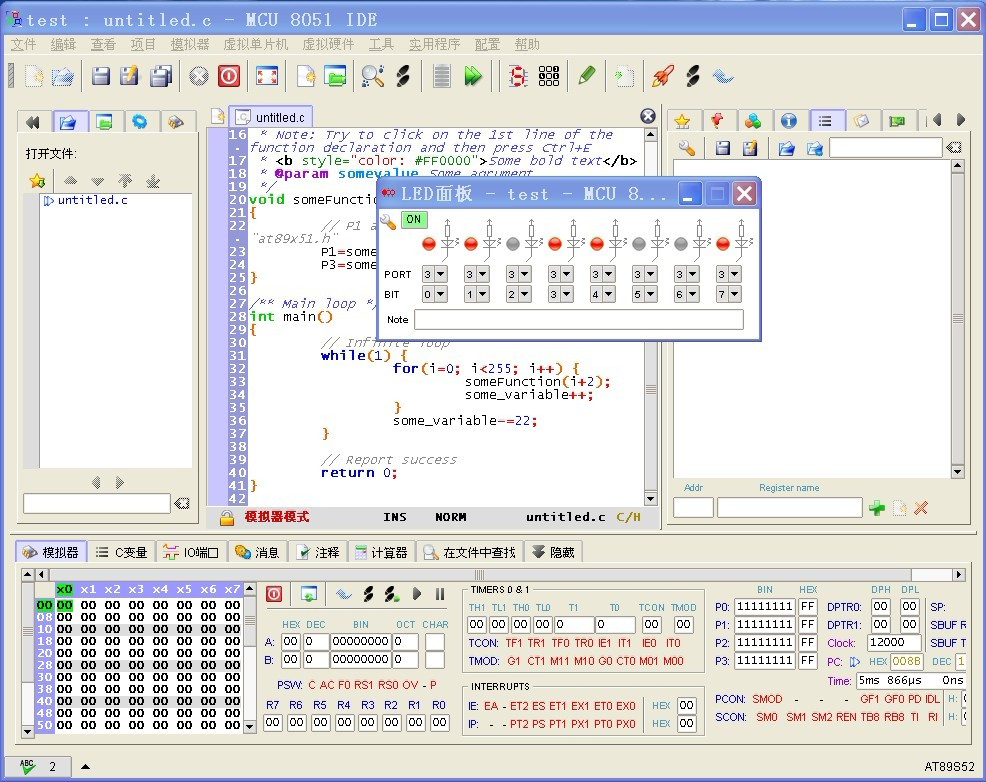Viewport: 986px width, 782px height.
Task: Toggle the REN bit in SCON
Action: pos(846,717)
